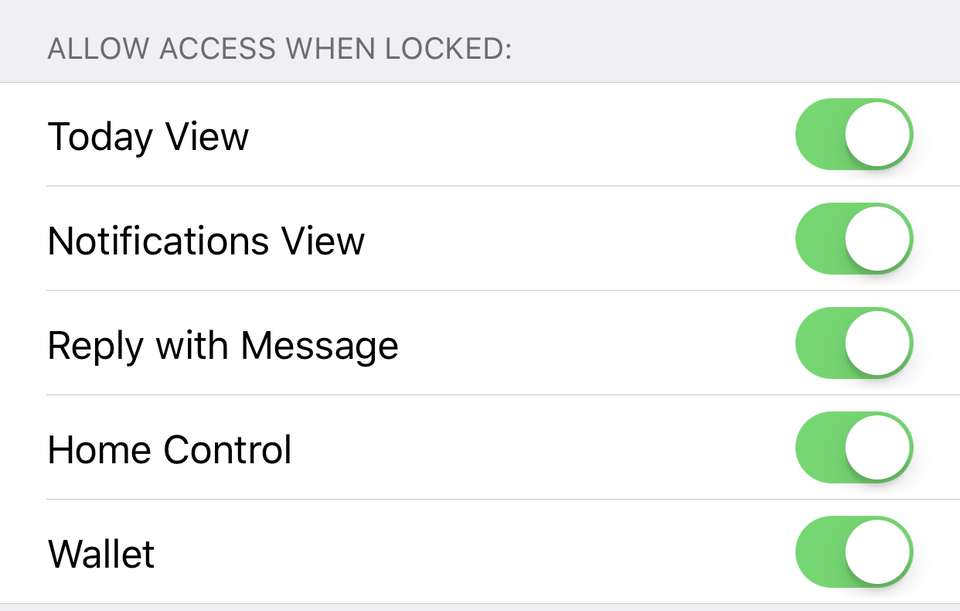Disable Home Control when locked
The image size is (960, 611).
coord(854,448)
